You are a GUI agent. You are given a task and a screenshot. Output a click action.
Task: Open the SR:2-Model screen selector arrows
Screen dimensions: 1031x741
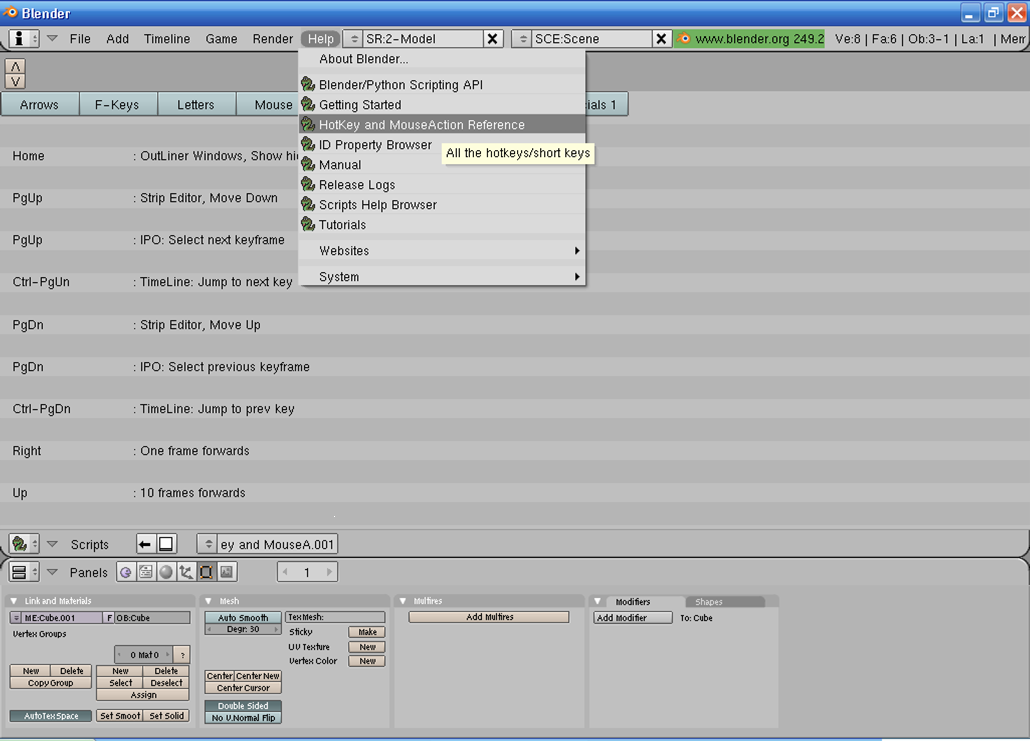[354, 39]
